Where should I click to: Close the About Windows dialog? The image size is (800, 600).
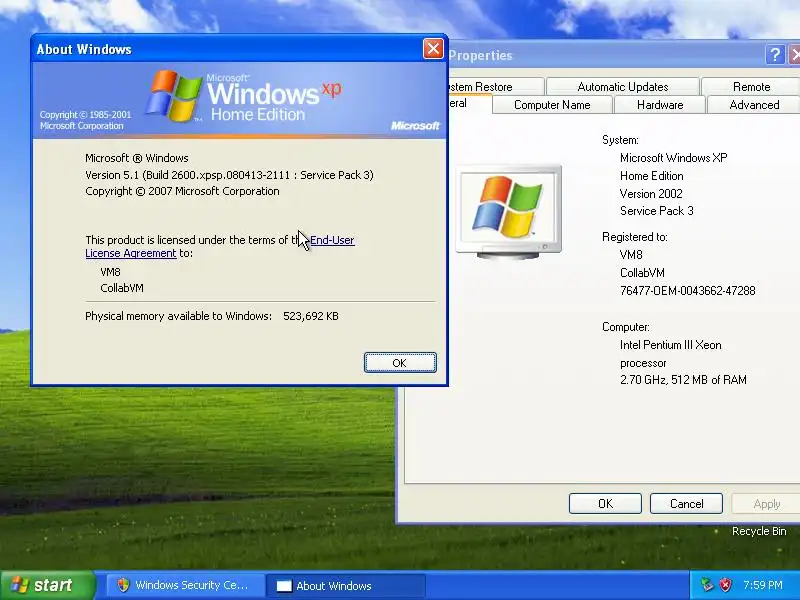pos(433,49)
